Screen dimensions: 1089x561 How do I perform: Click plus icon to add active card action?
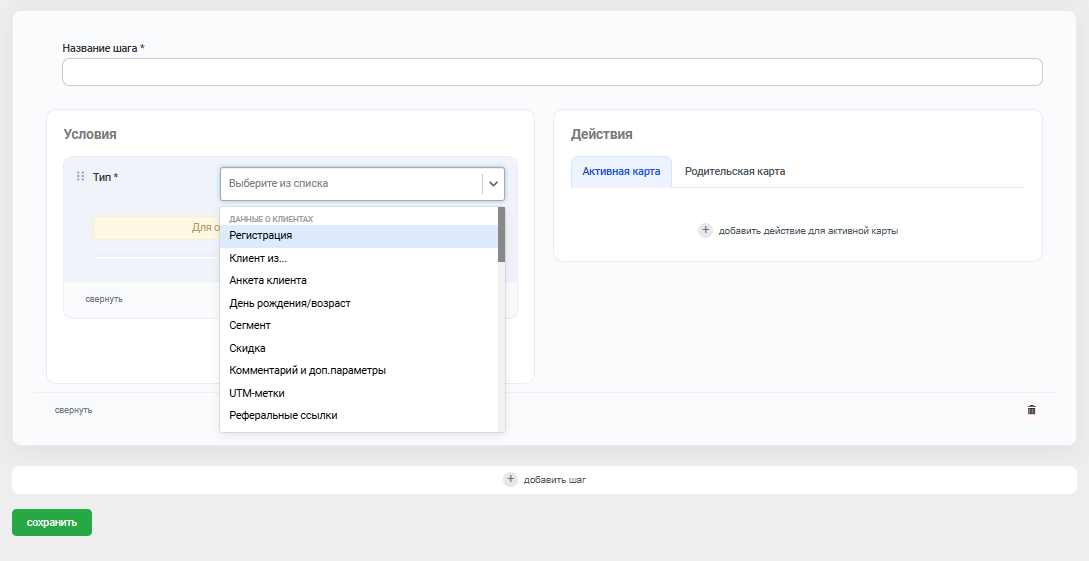[x=705, y=231]
